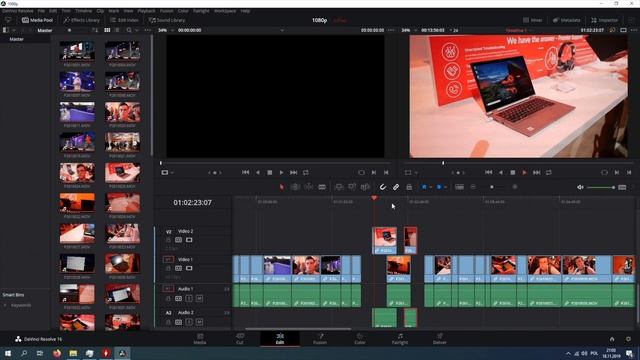The height and width of the screenshot is (360, 640).
Task: Toggle loop playback in source viewer
Action: pos(306,173)
